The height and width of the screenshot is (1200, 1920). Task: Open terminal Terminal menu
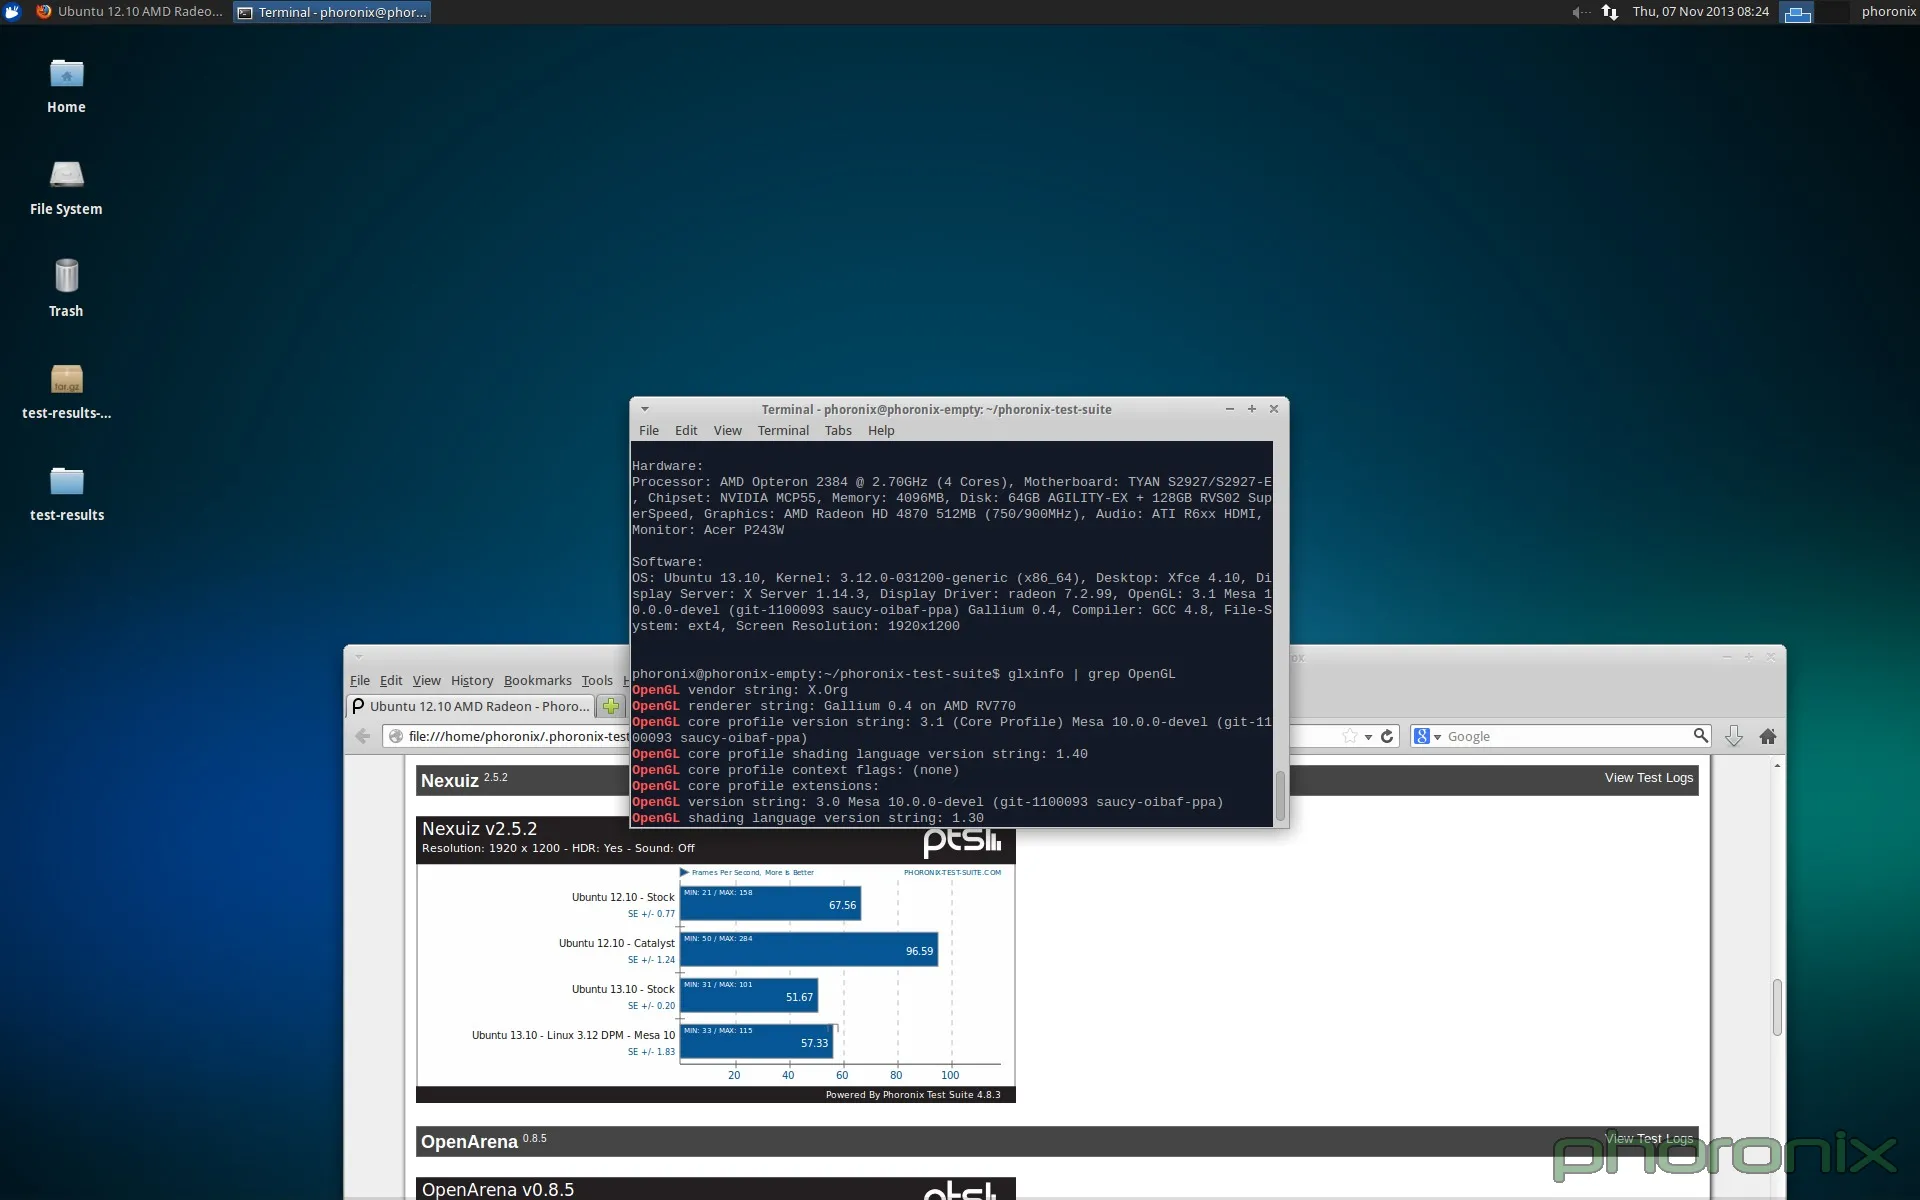point(783,431)
